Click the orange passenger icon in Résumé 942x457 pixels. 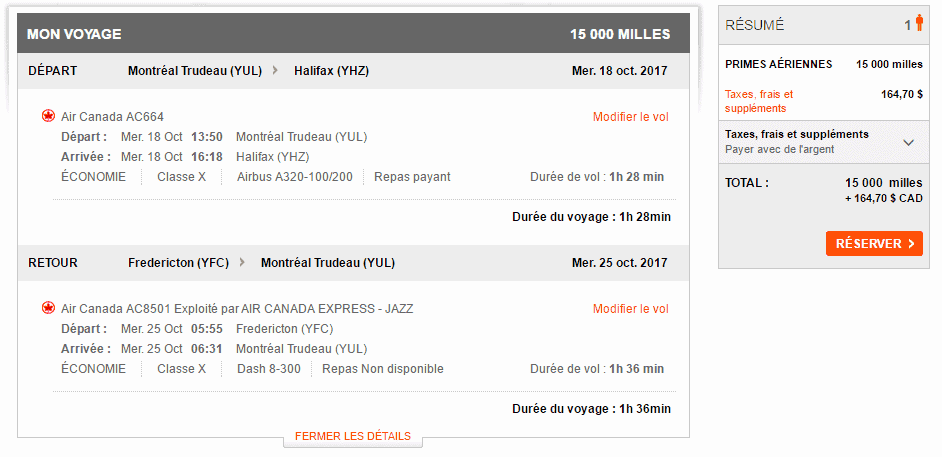[x=918, y=24]
